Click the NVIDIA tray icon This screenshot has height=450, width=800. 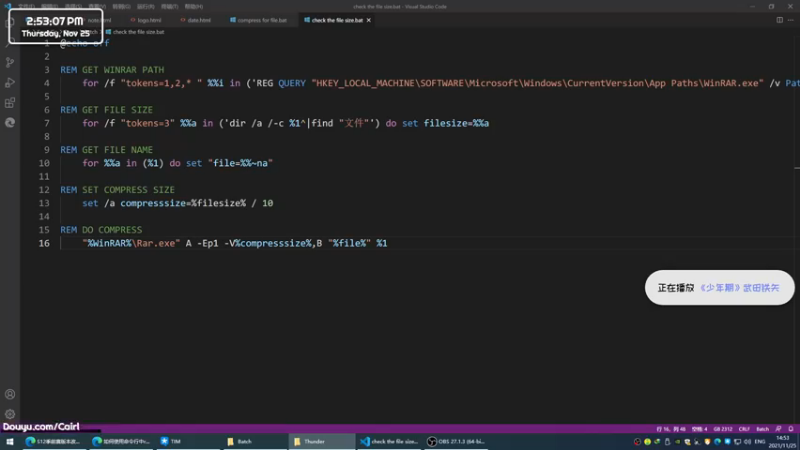(677, 442)
